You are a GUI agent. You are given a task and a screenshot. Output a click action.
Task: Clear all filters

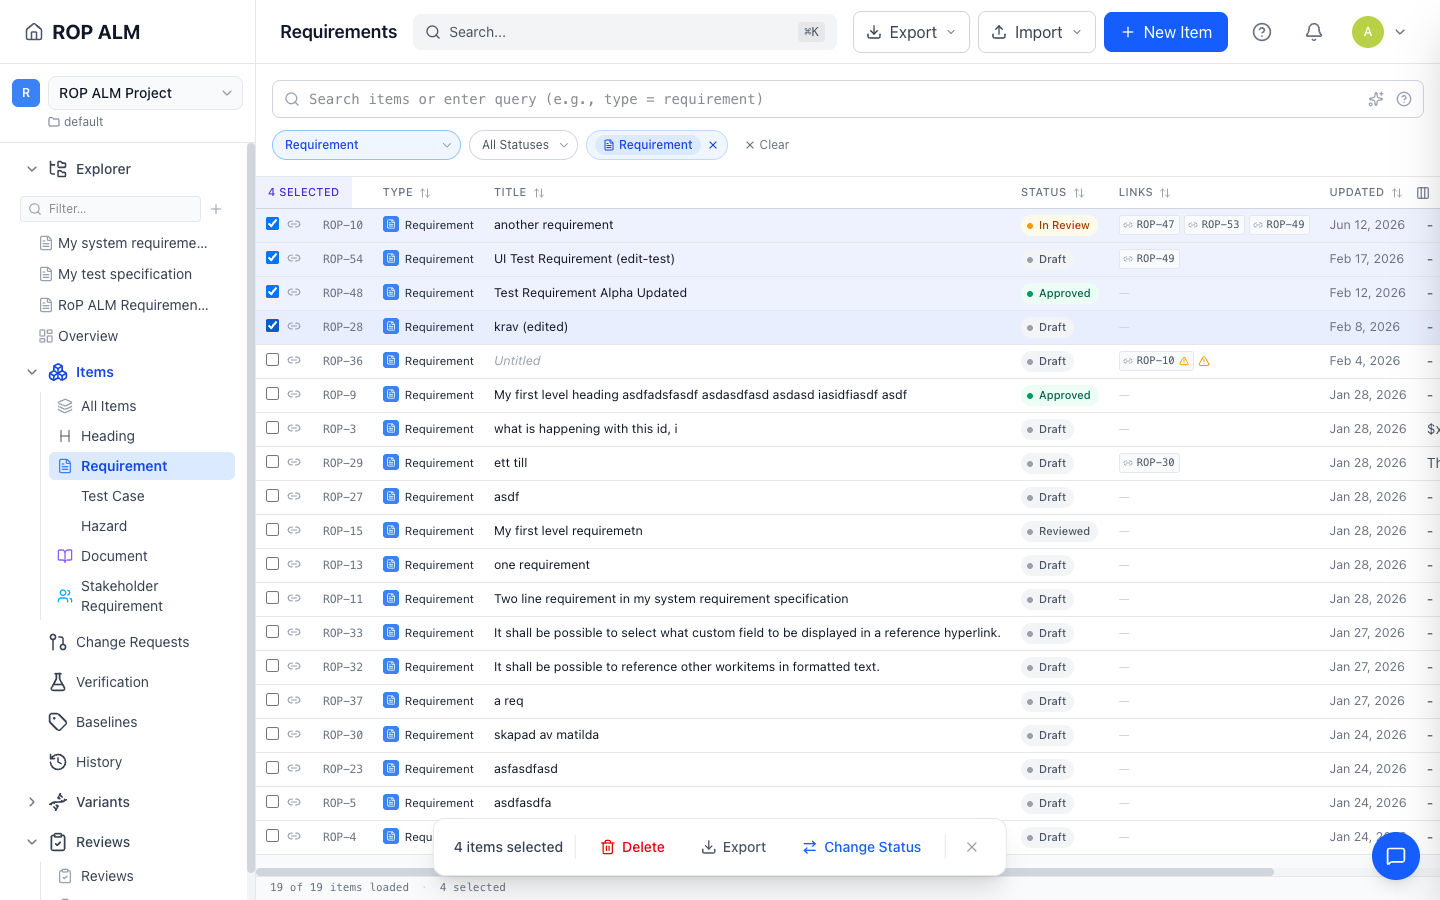point(767,145)
